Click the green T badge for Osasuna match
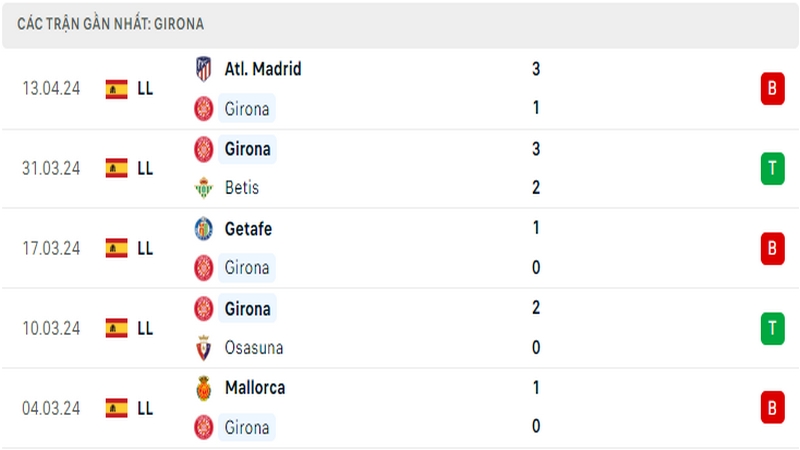 (772, 328)
